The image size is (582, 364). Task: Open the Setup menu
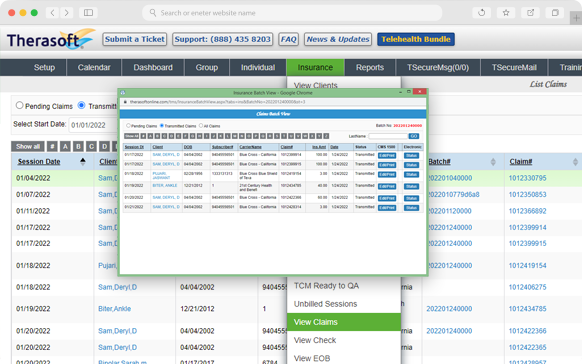point(44,68)
